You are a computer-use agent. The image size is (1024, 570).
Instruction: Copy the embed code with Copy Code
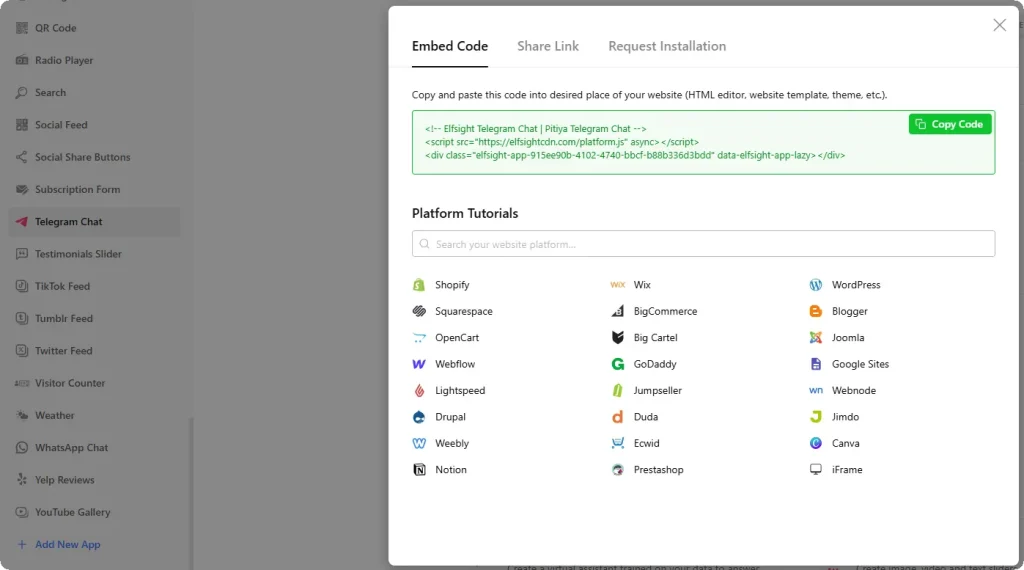point(950,124)
